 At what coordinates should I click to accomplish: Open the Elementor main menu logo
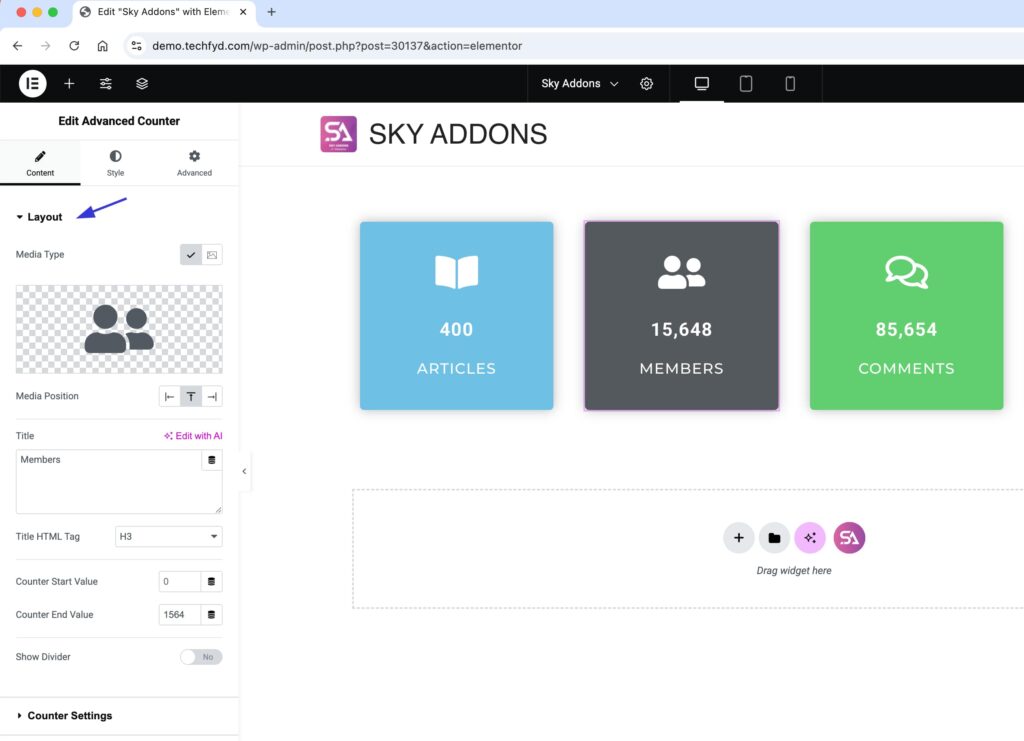32,84
